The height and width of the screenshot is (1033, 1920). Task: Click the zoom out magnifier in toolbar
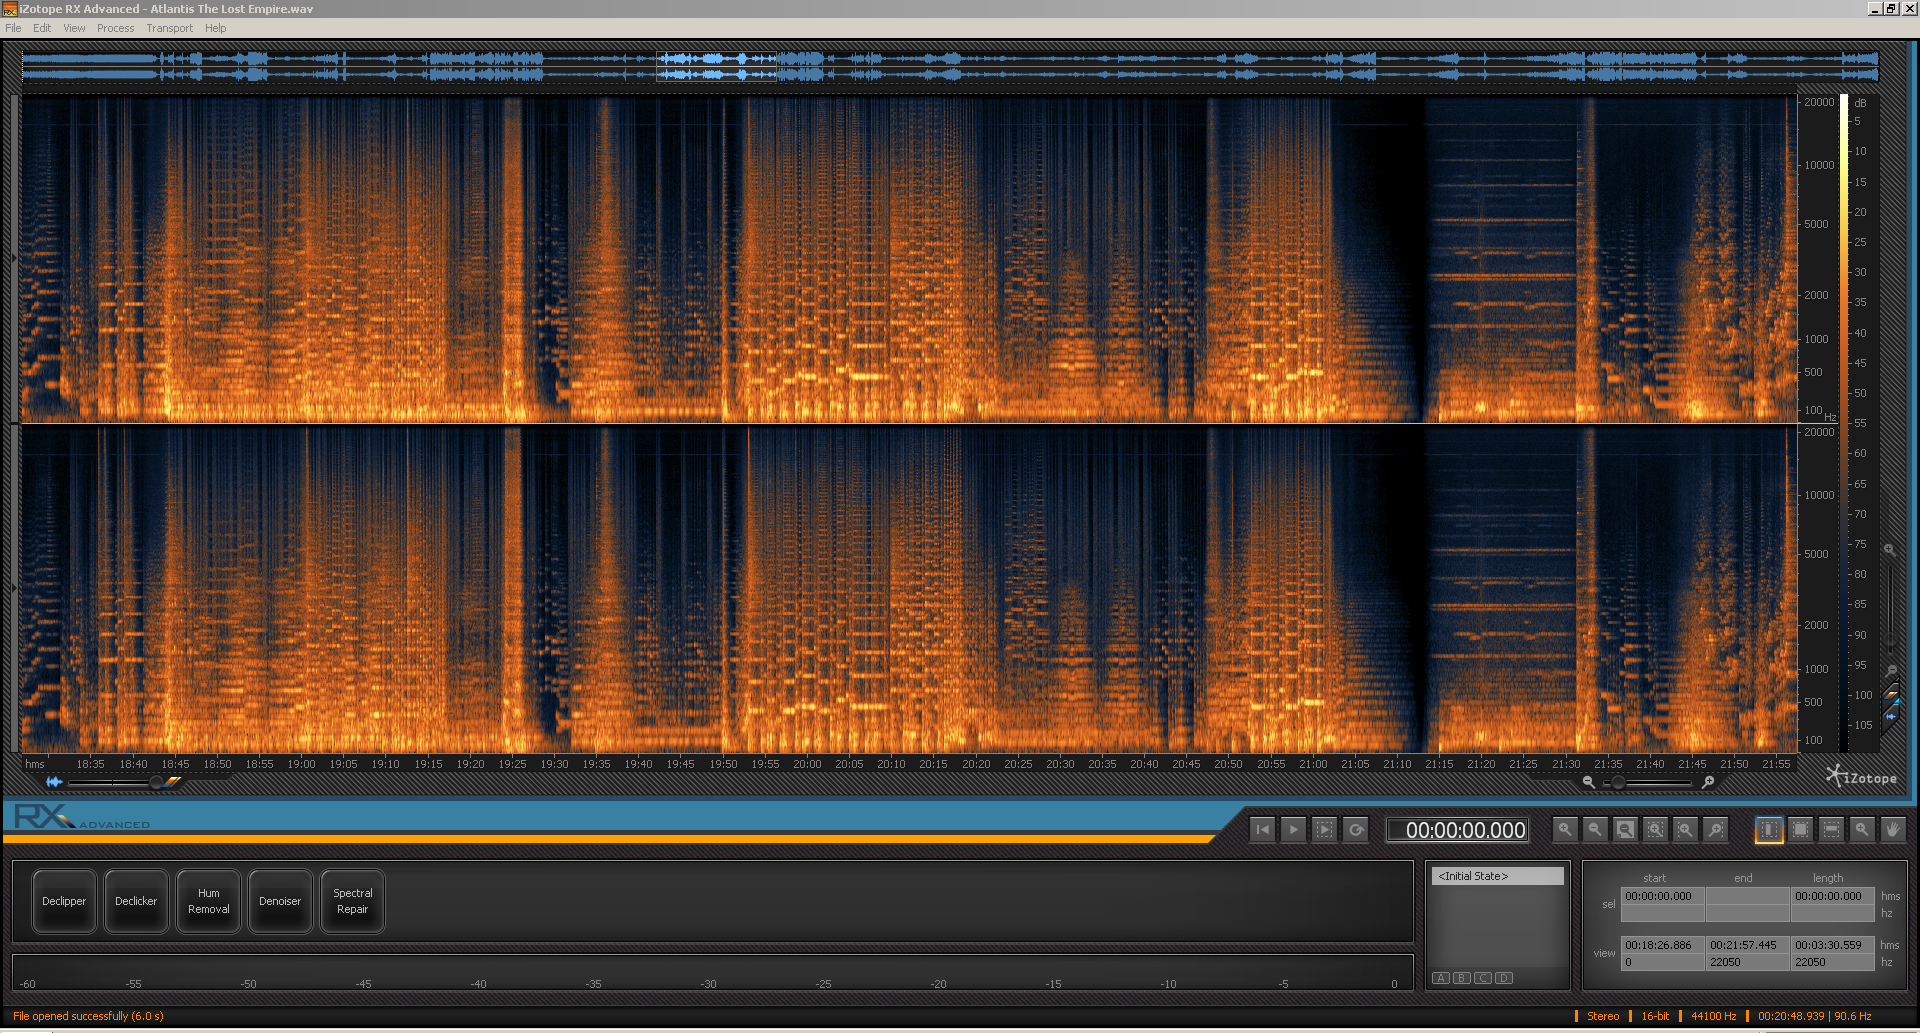[x=1595, y=830]
